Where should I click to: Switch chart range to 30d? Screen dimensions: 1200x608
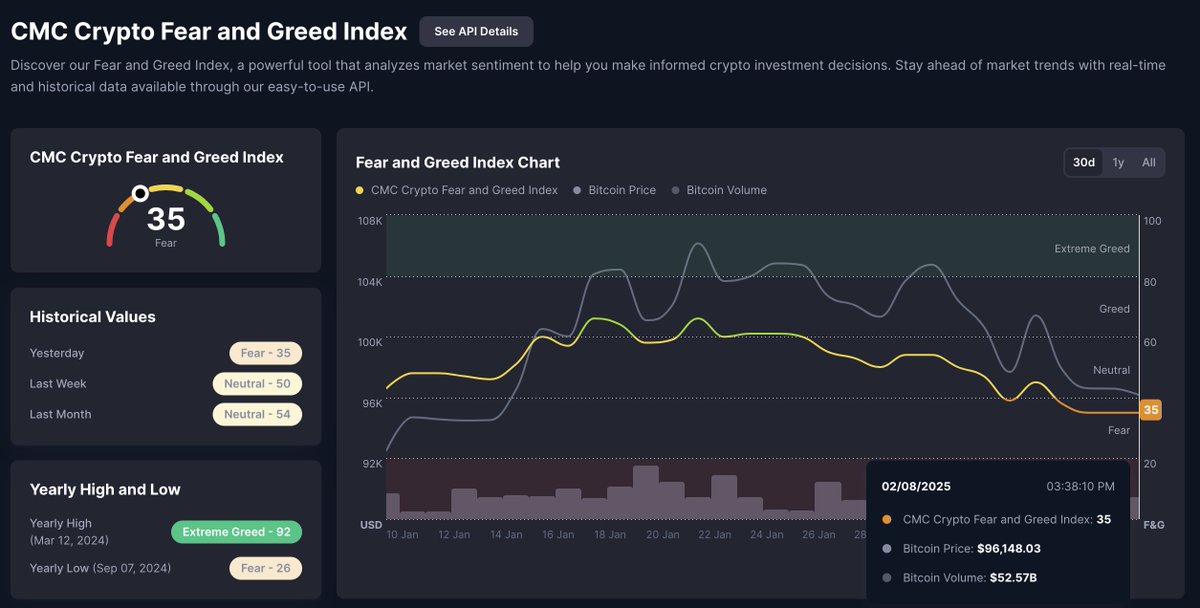1084,162
